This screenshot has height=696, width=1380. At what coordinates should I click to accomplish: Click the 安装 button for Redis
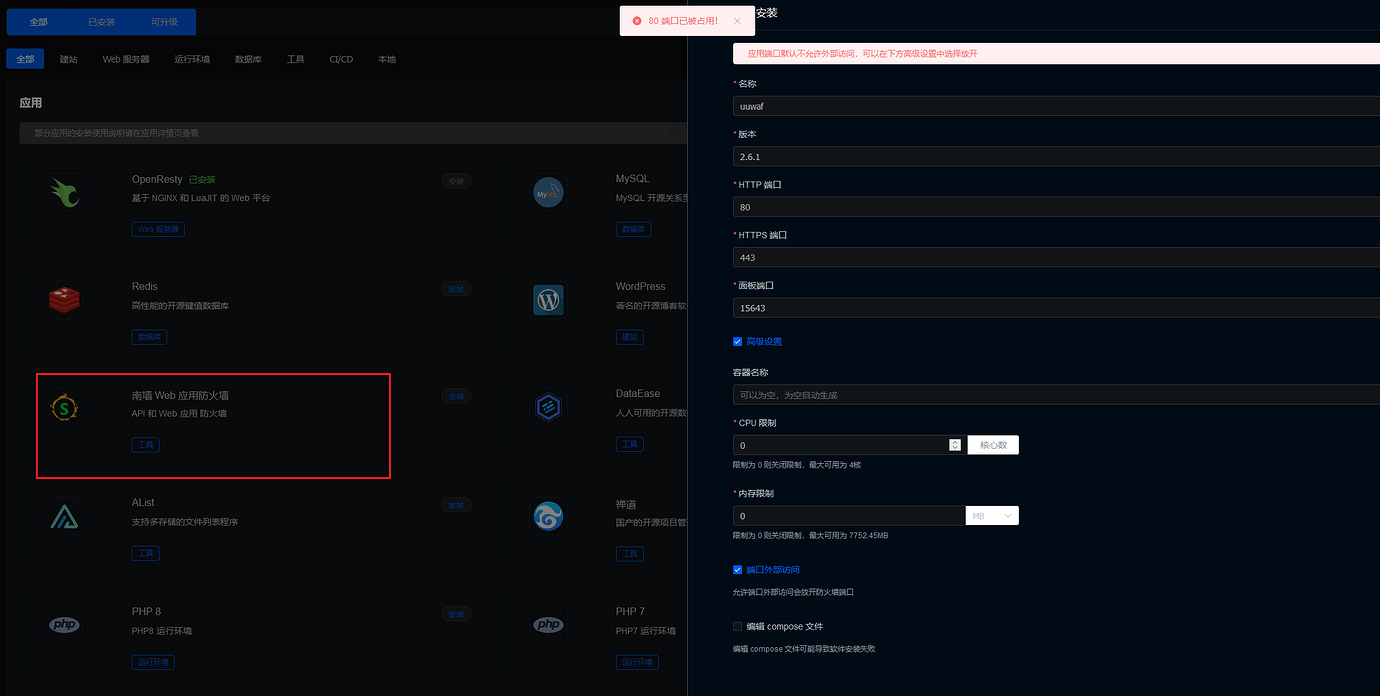pos(456,288)
